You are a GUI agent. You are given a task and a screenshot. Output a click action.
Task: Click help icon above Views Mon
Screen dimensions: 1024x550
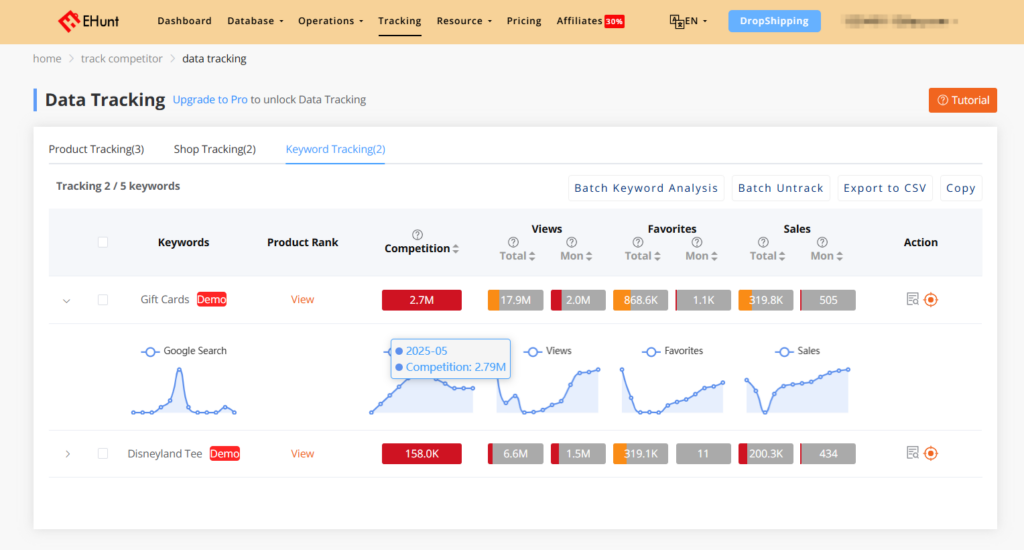(x=571, y=242)
